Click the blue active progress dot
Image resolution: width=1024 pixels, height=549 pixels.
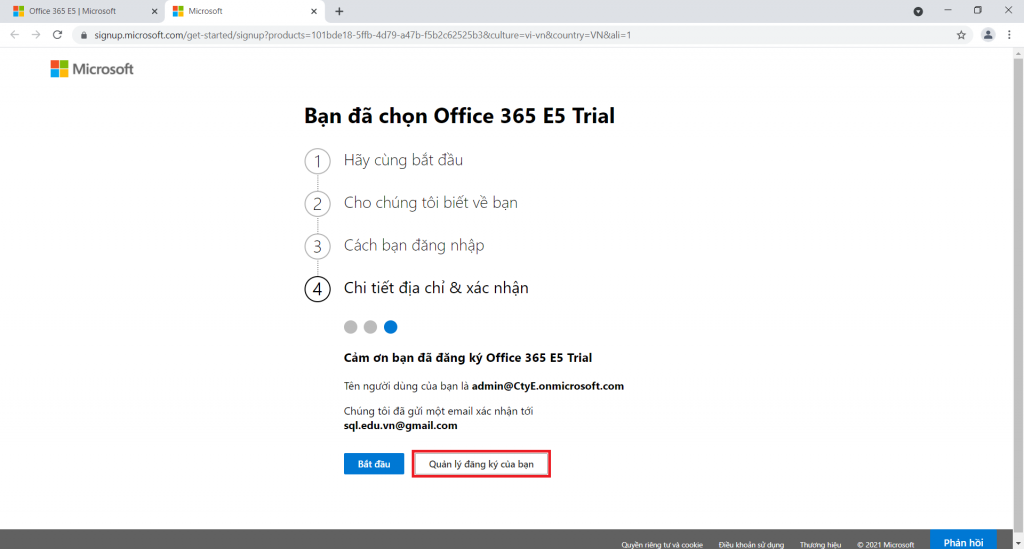pos(391,327)
